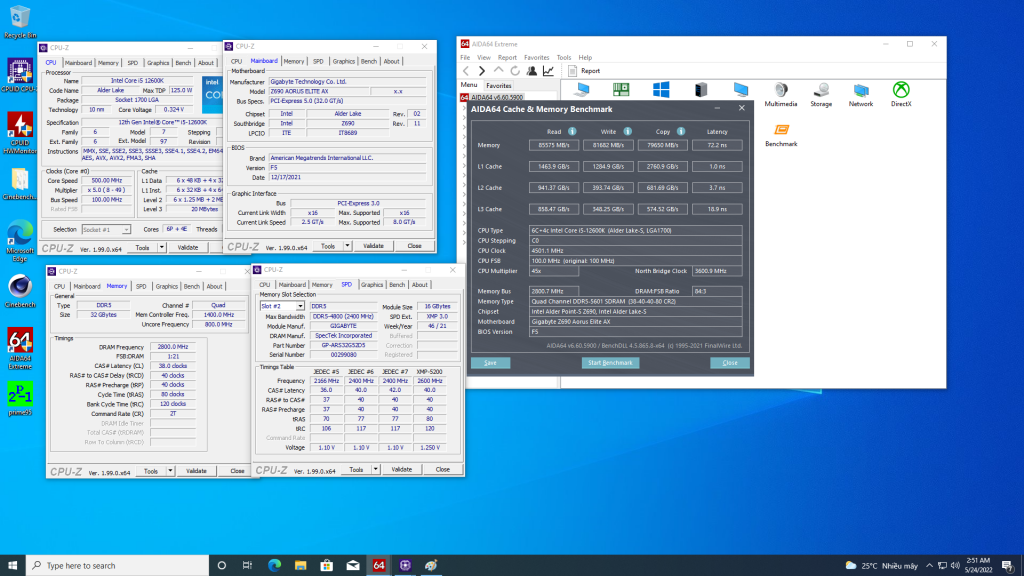Open the Storage category icon

[x=821, y=95]
